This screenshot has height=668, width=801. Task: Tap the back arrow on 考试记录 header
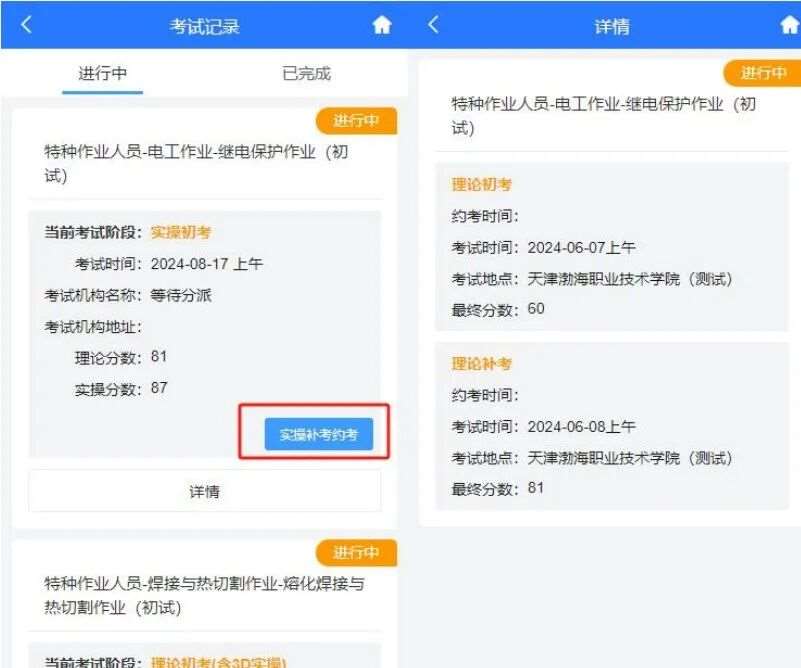point(28,25)
